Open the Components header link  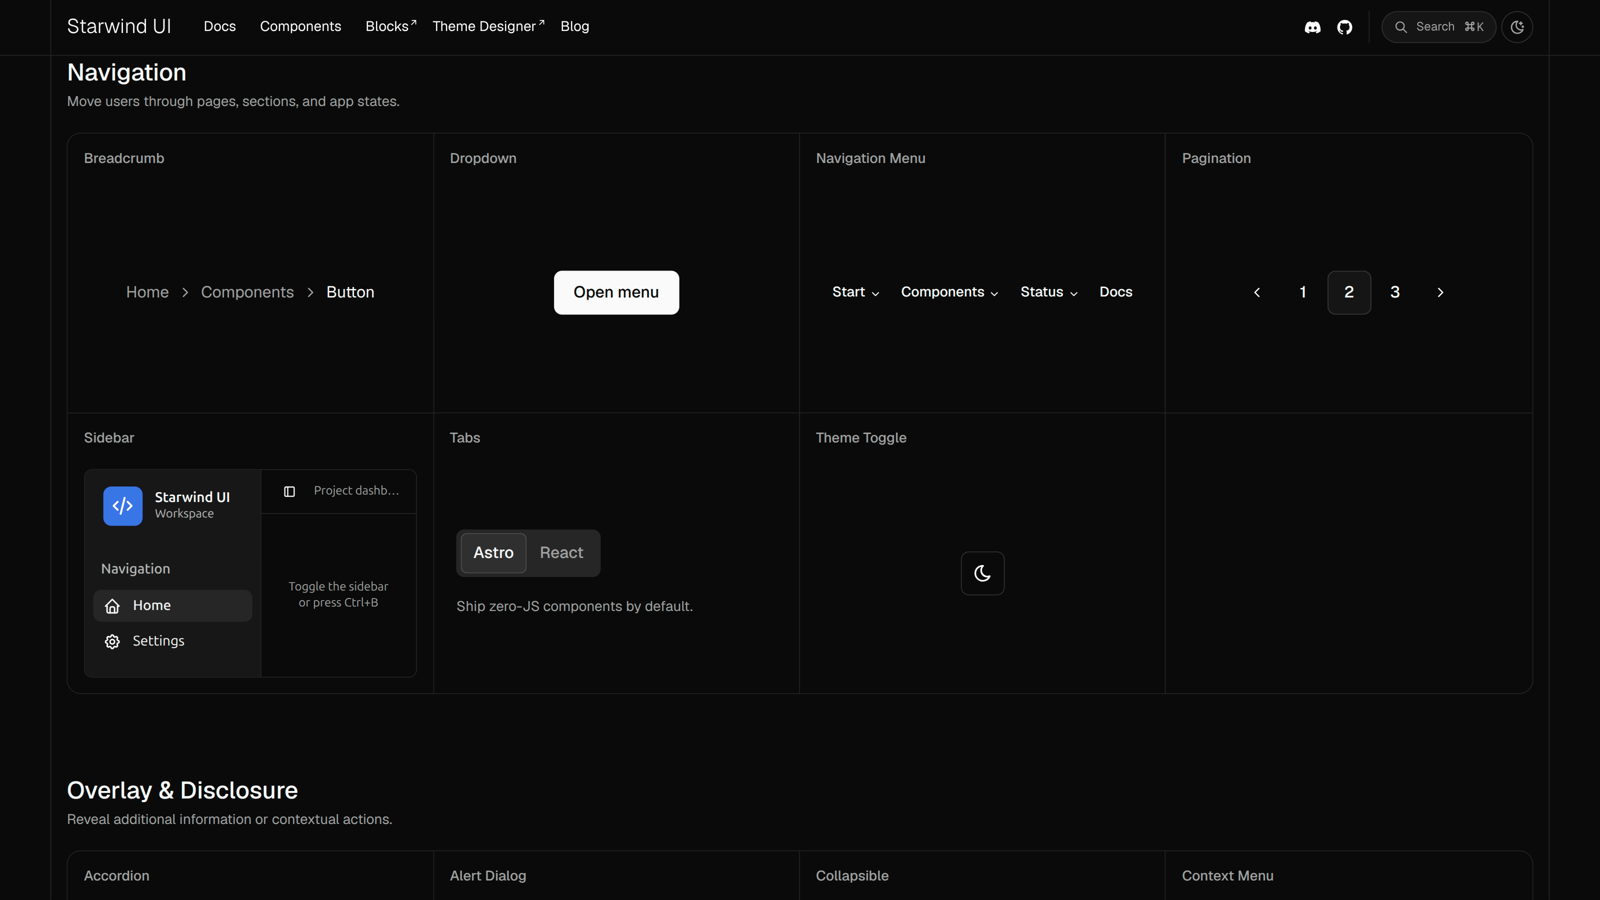301,26
